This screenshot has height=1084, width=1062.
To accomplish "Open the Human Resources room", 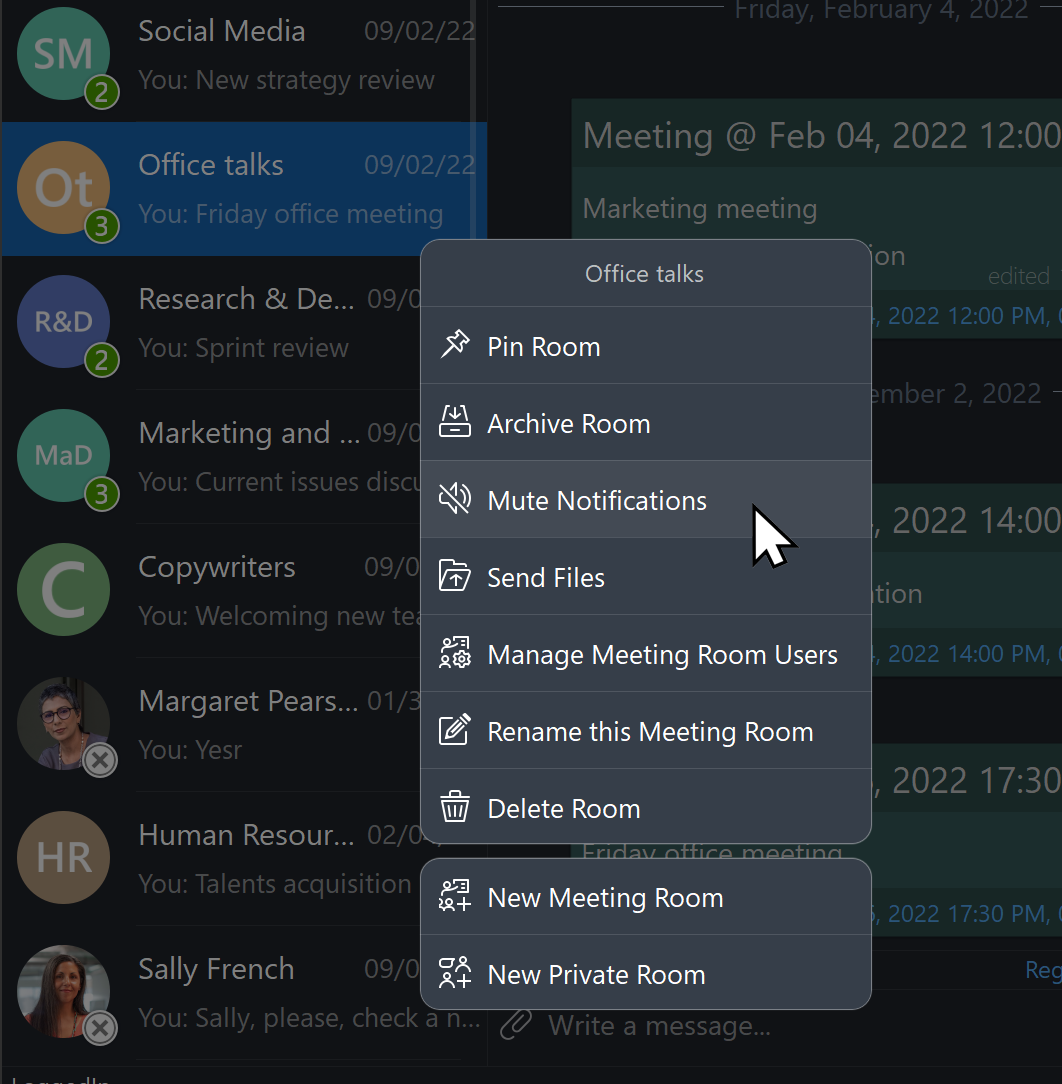I will tap(211, 859).
